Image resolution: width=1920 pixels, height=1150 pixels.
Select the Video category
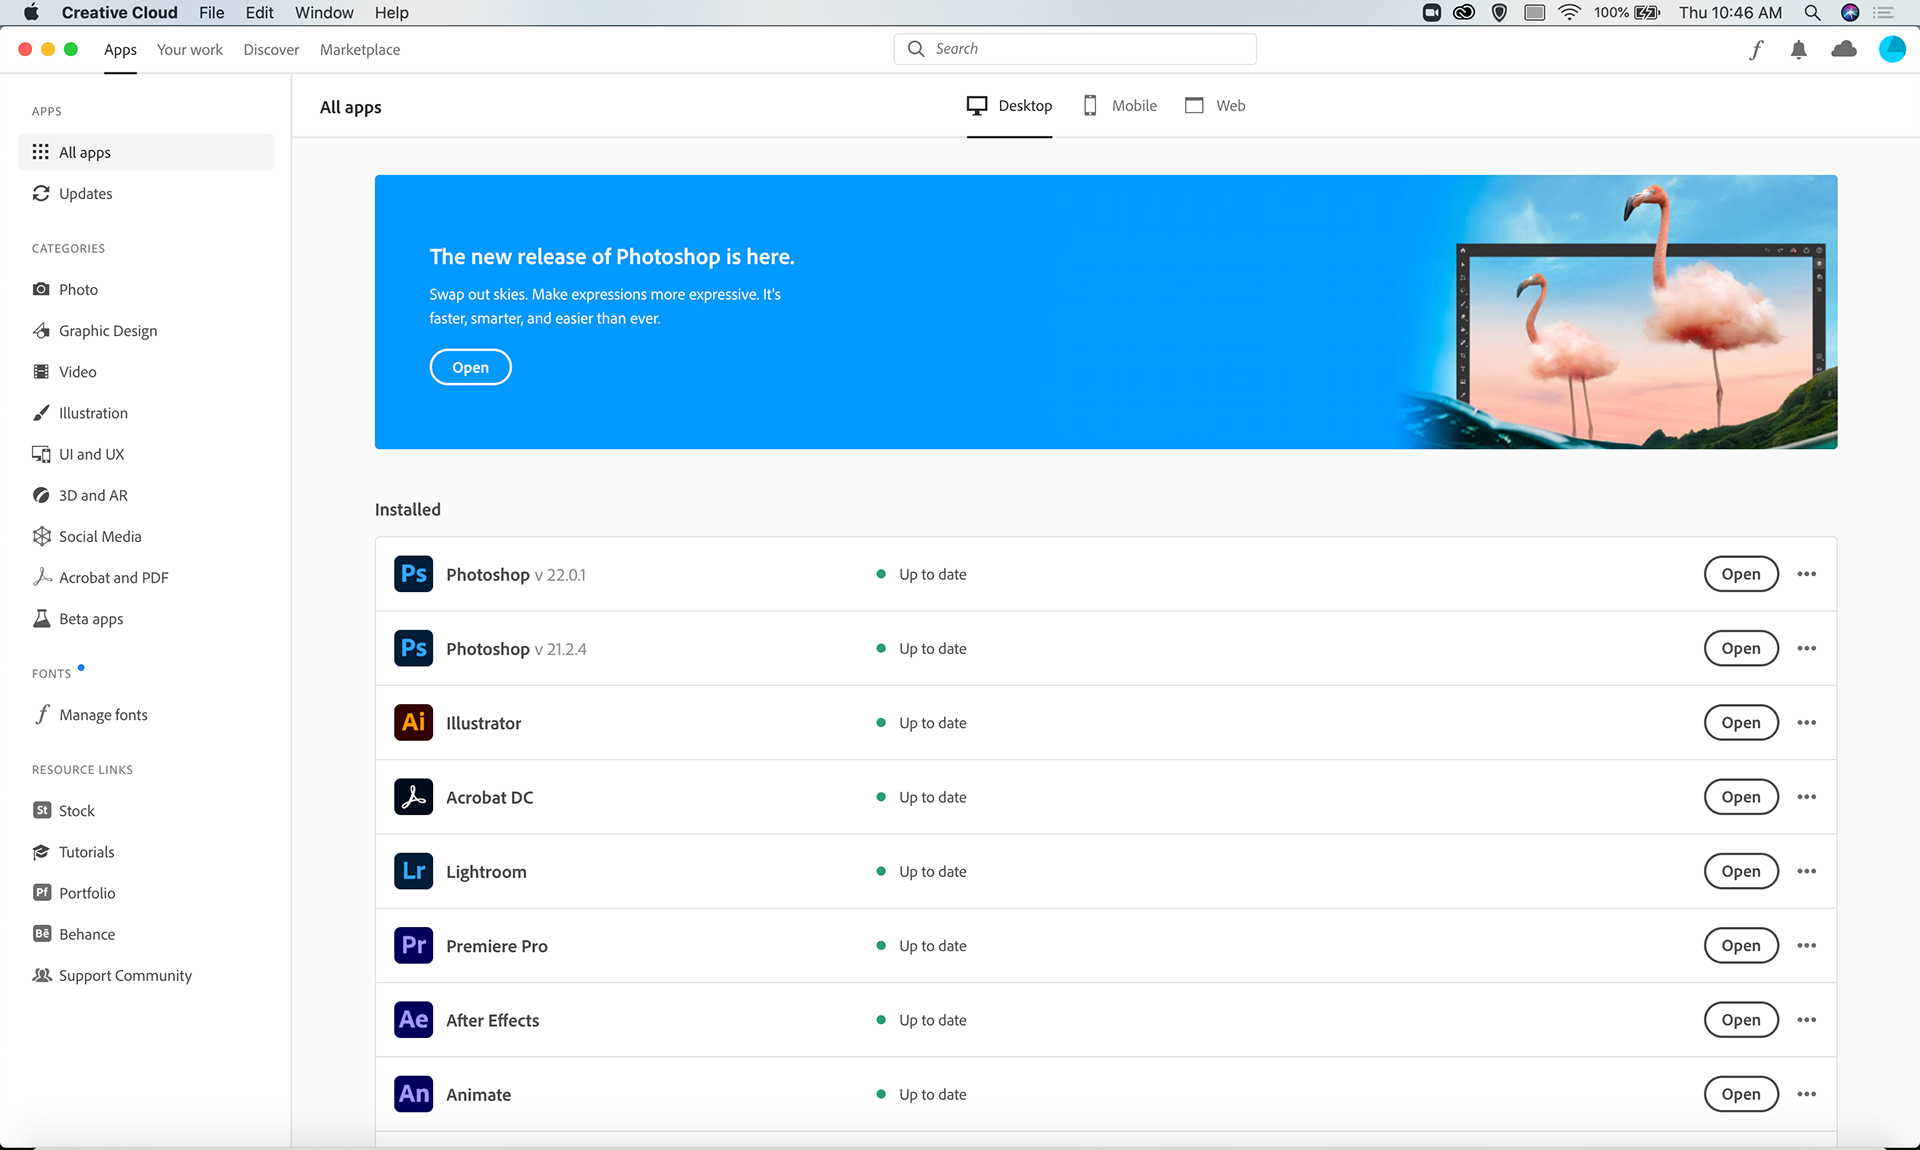(x=146, y=371)
